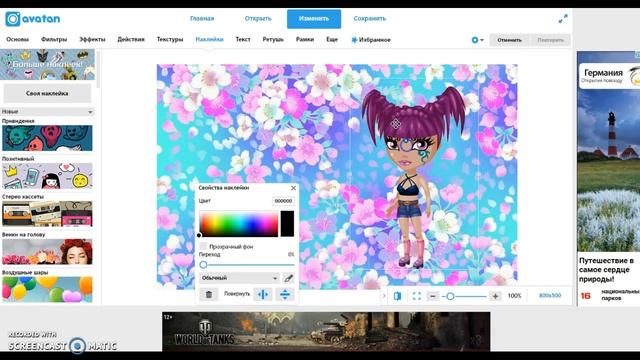Flip the sticker vertically
The height and width of the screenshot is (360, 640).
[x=285, y=294]
